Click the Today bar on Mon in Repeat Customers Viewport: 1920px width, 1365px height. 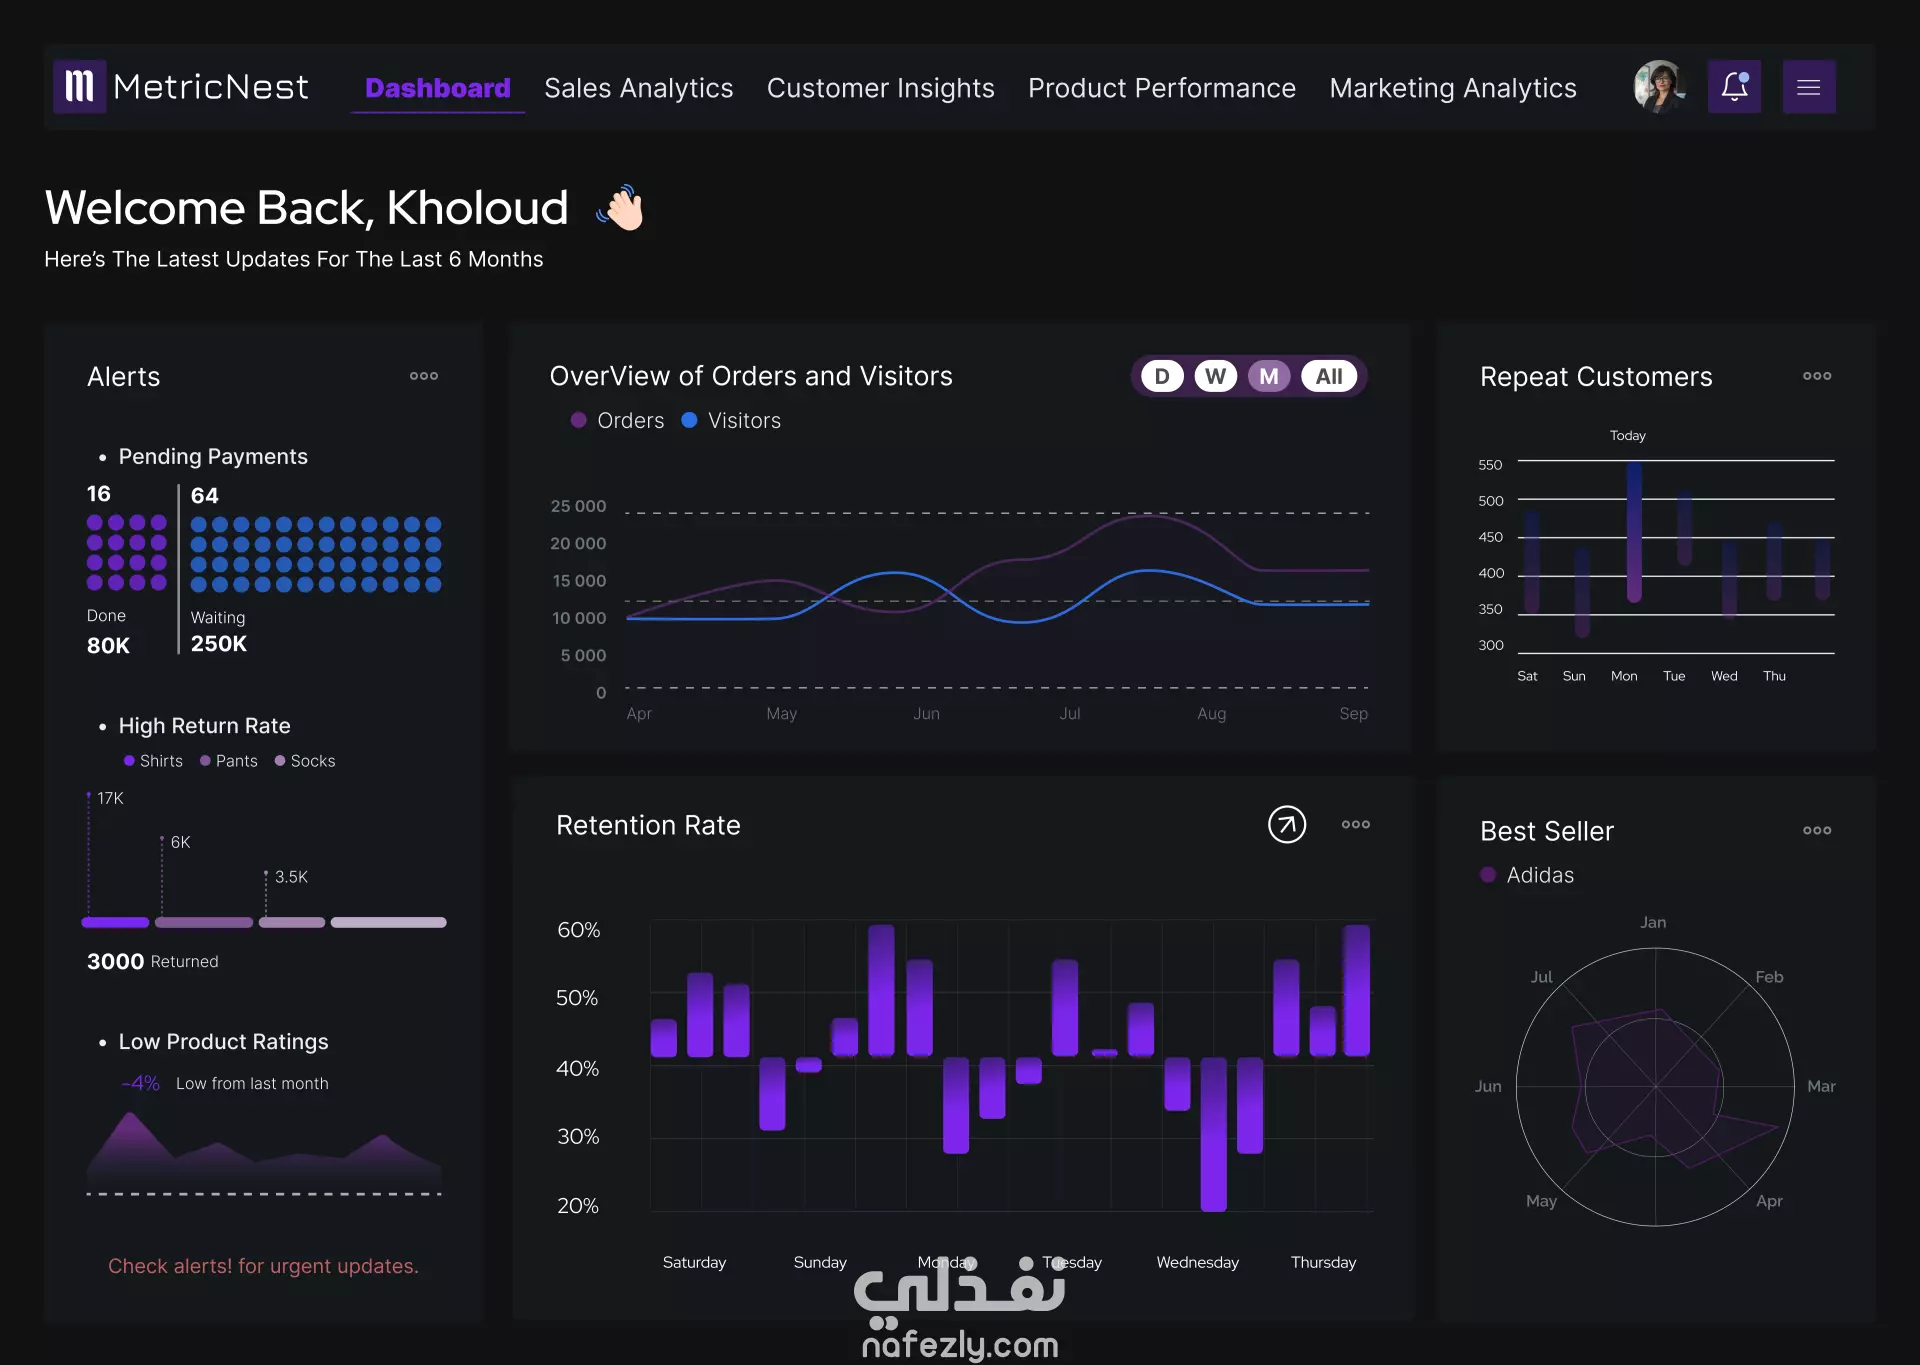1634,532
